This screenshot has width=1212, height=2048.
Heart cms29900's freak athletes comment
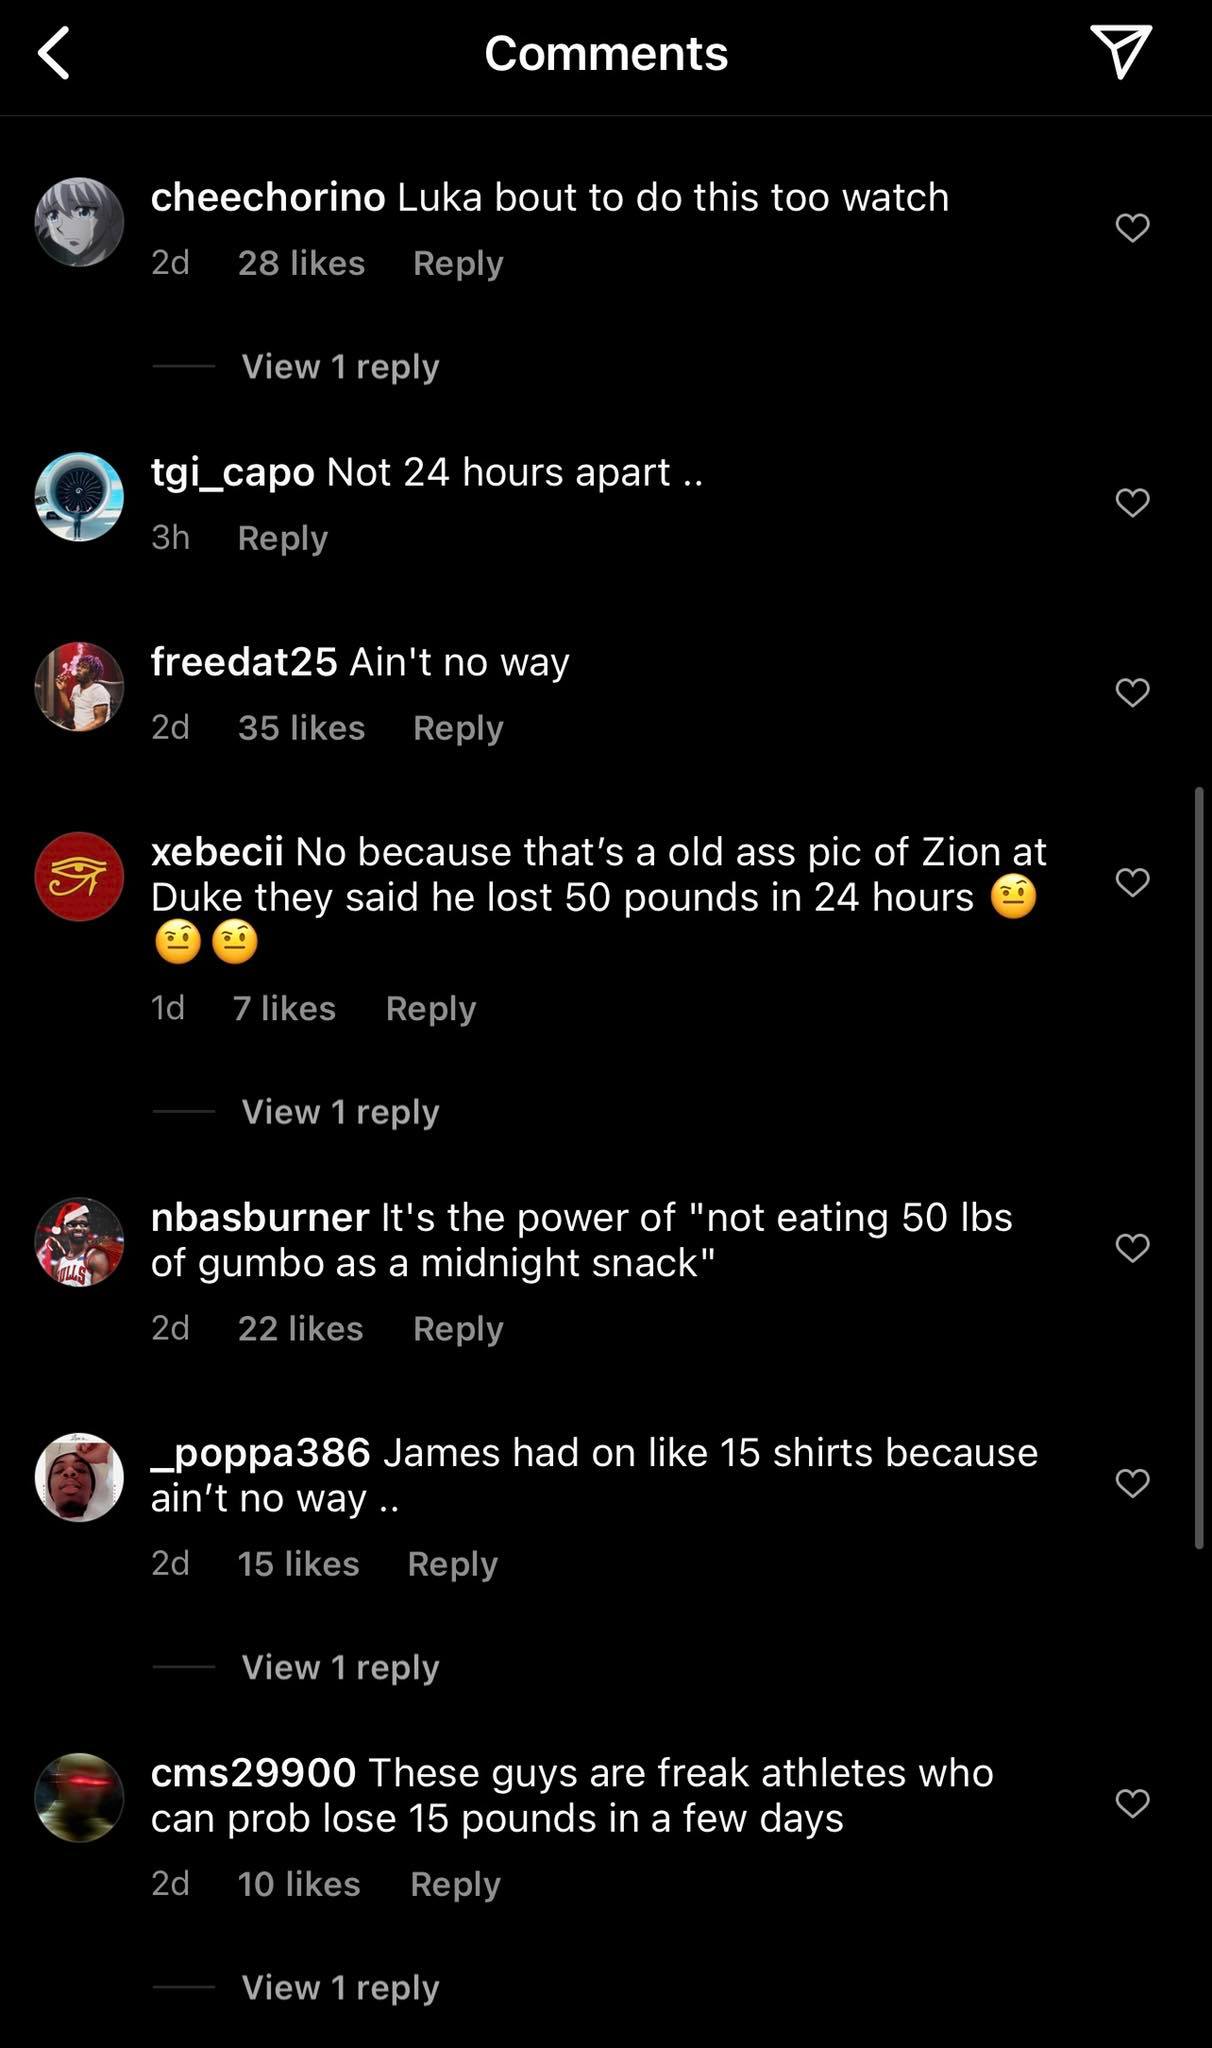1132,1803
